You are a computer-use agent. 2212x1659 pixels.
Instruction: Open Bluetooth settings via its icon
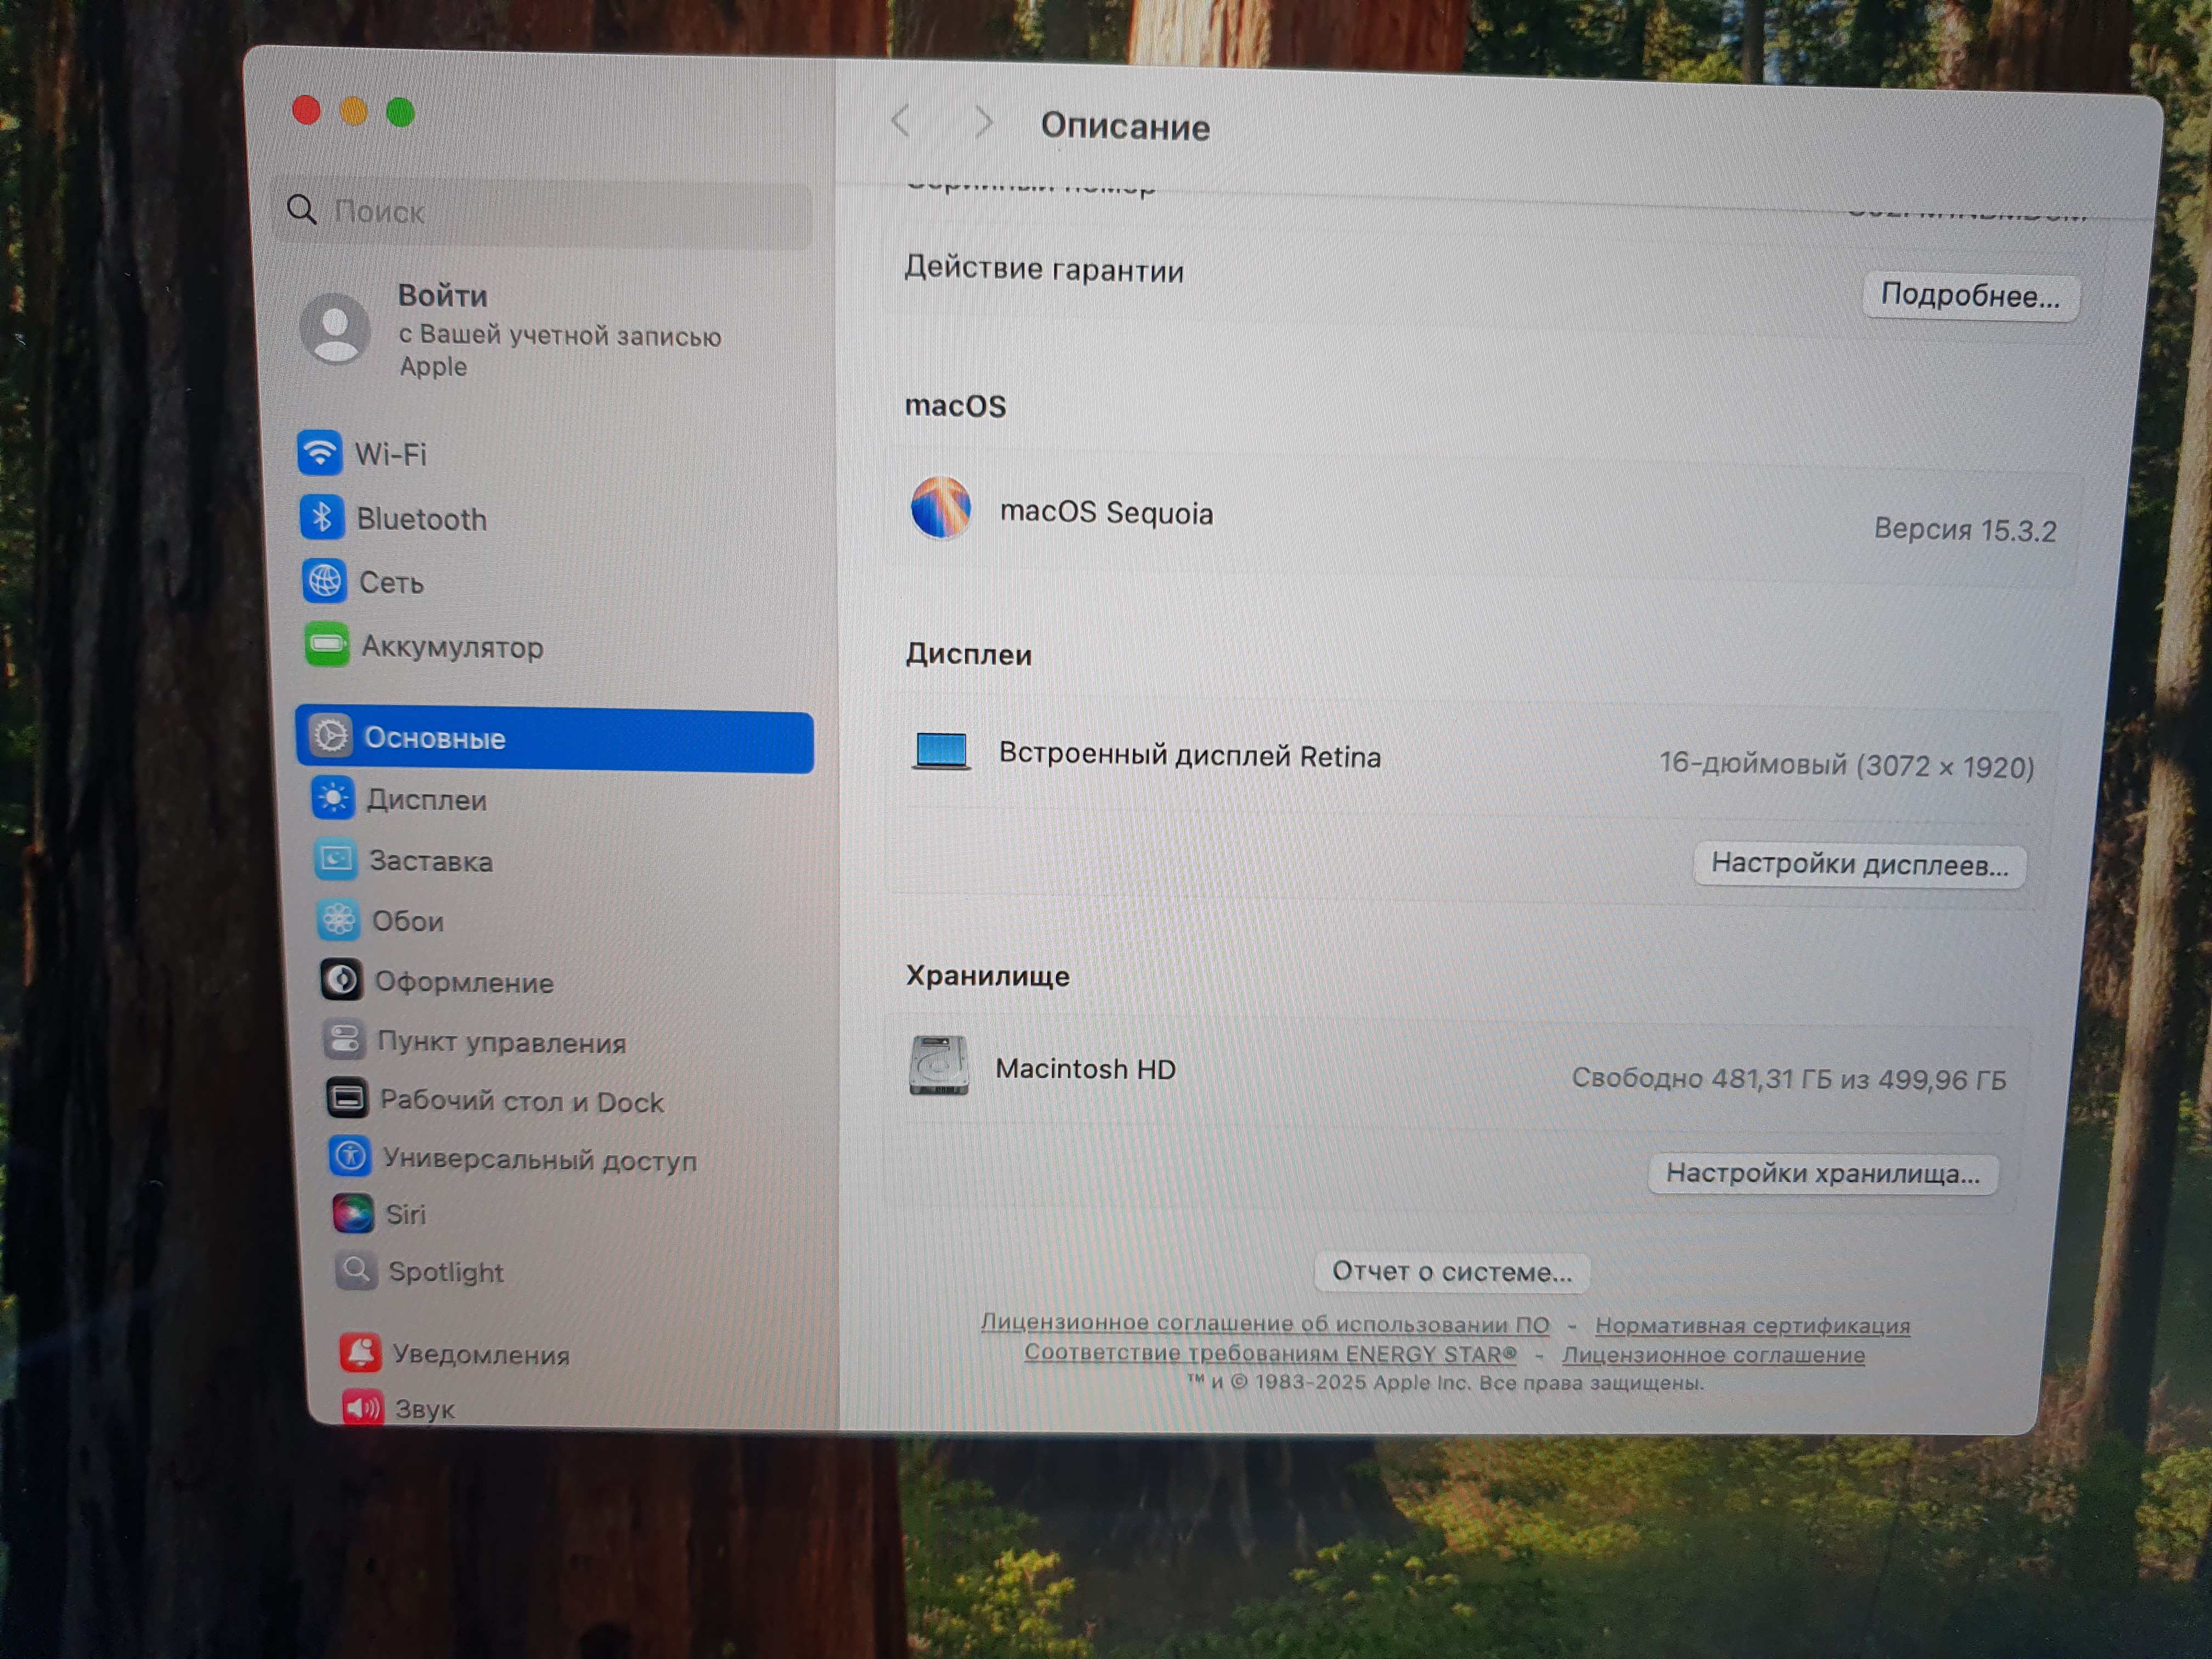pyautogui.click(x=322, y=517)
